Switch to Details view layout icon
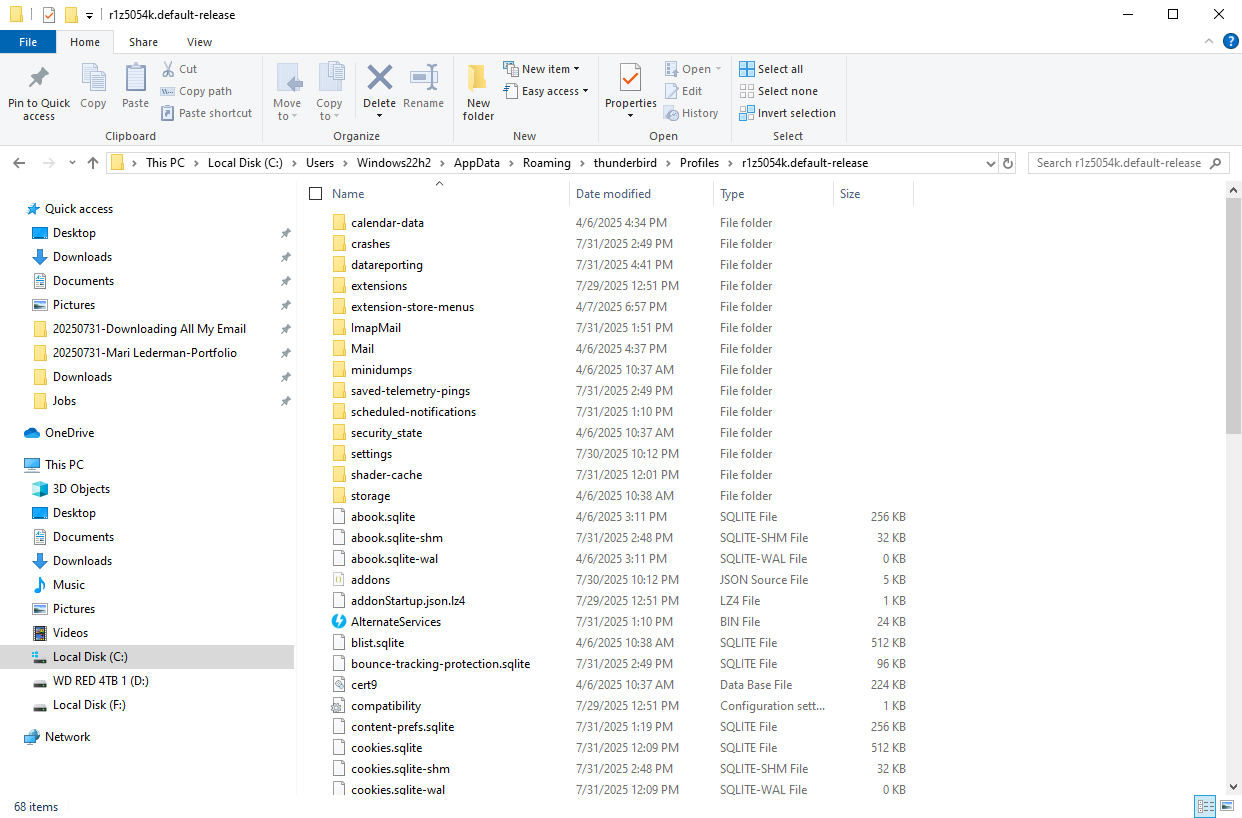1242x818 pixels. click(x=1205, y=806)
